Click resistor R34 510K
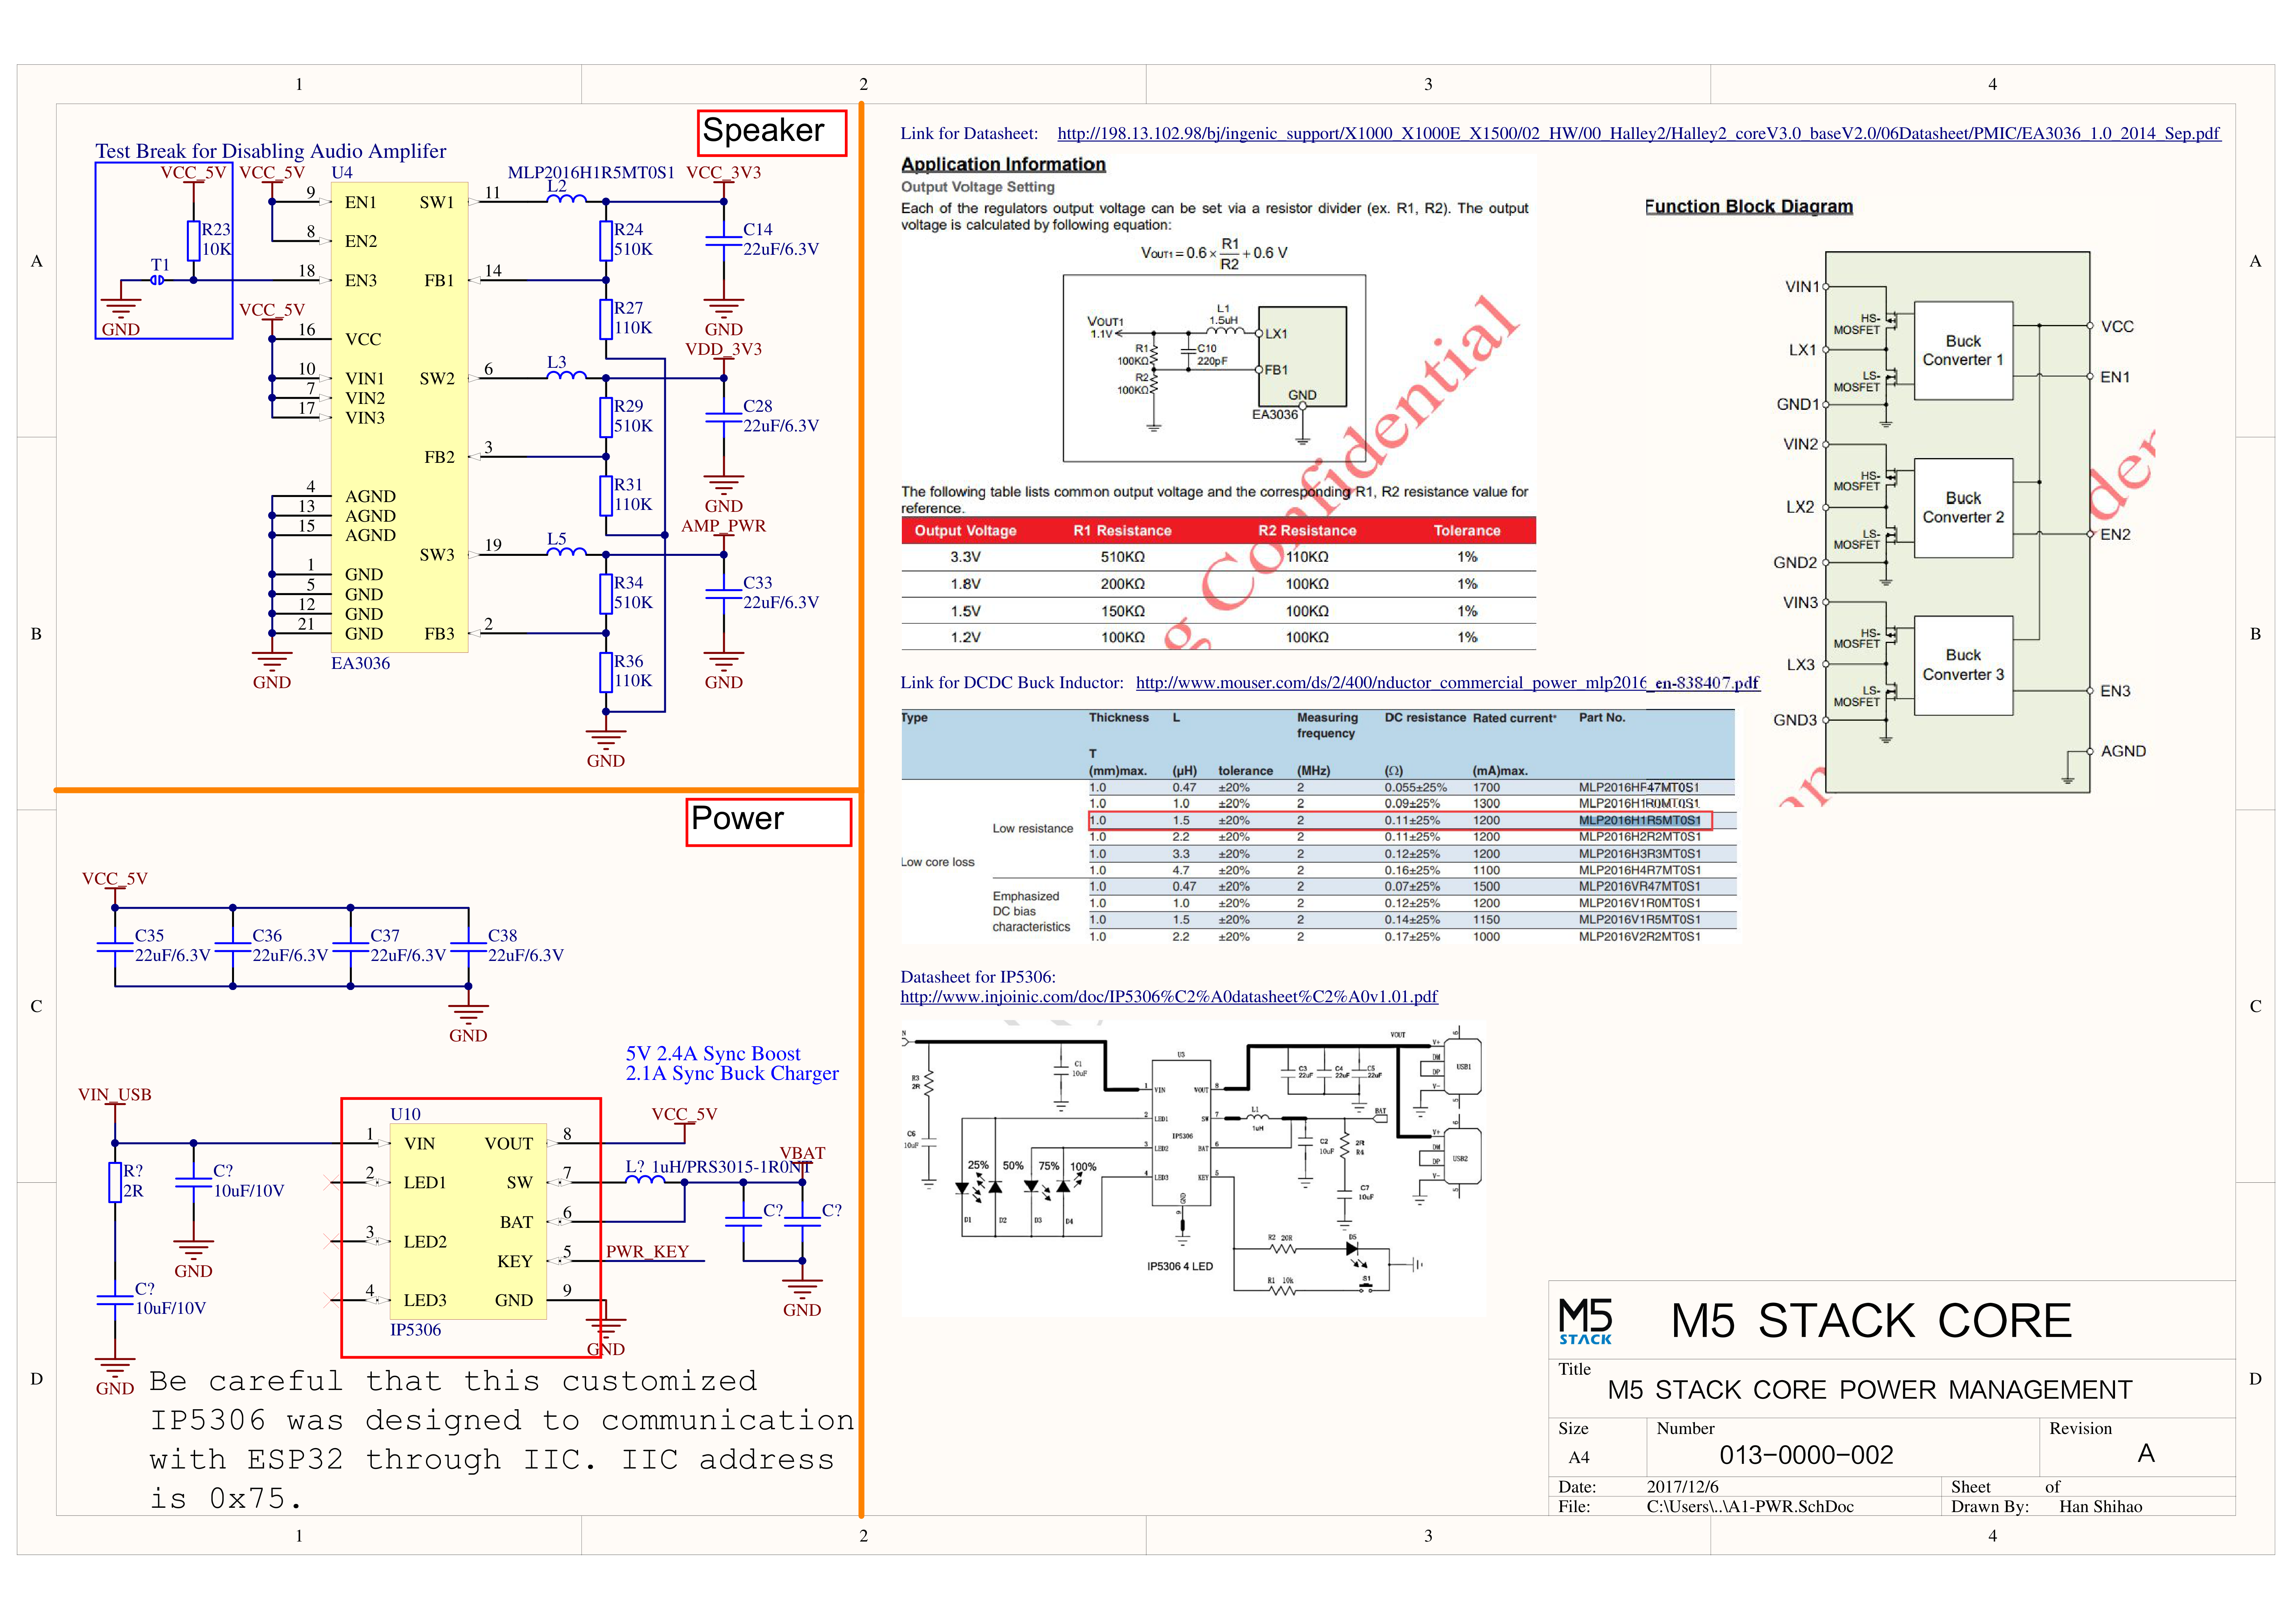 607,593
